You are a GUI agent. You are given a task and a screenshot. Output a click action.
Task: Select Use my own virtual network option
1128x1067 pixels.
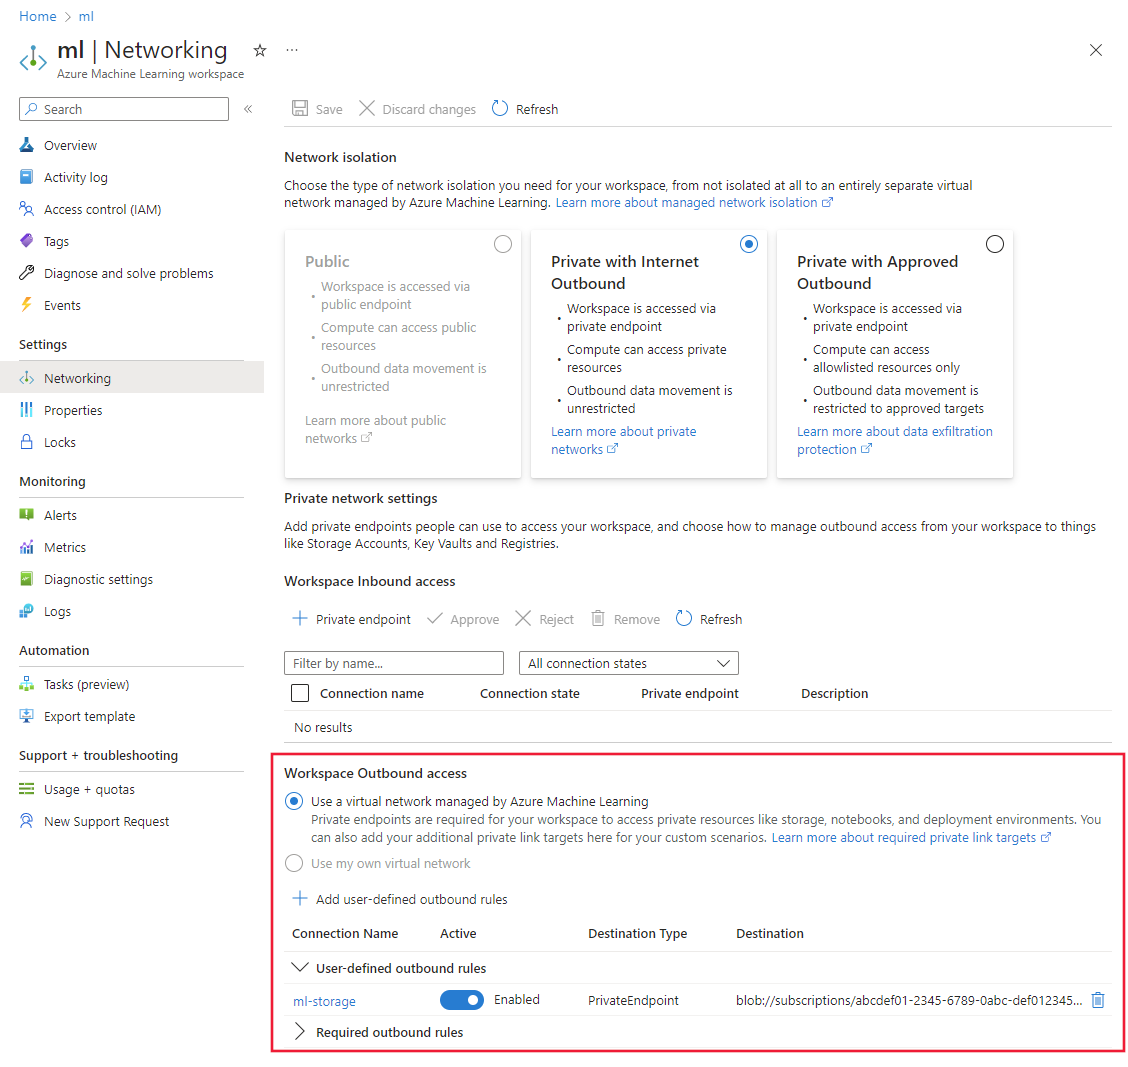(x=294, y=863)
